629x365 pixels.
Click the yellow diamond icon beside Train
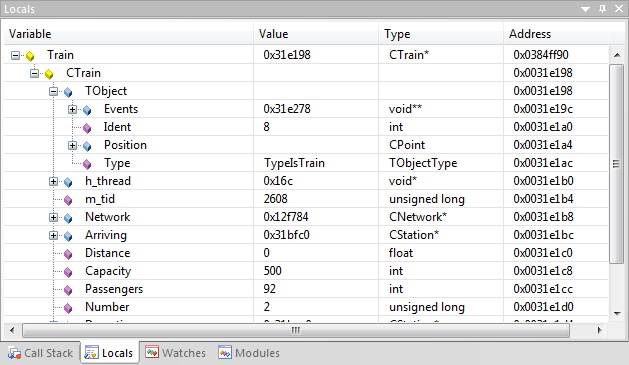tap(30, 56)
